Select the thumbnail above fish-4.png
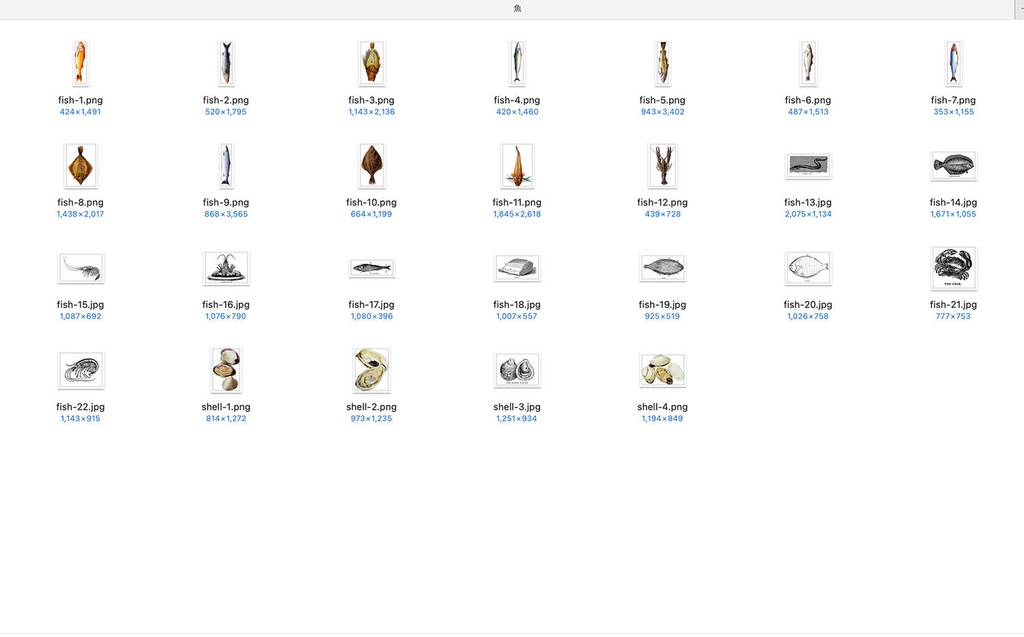 tap(517, 63)
